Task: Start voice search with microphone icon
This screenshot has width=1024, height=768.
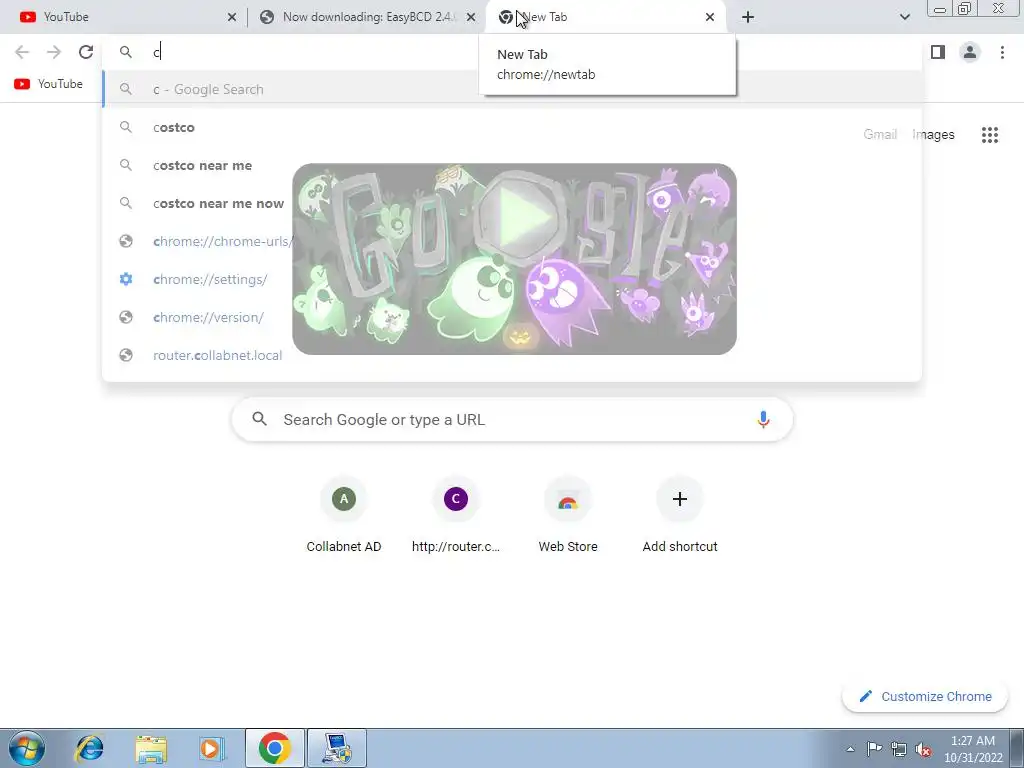Action: click(x=763, y=419)
